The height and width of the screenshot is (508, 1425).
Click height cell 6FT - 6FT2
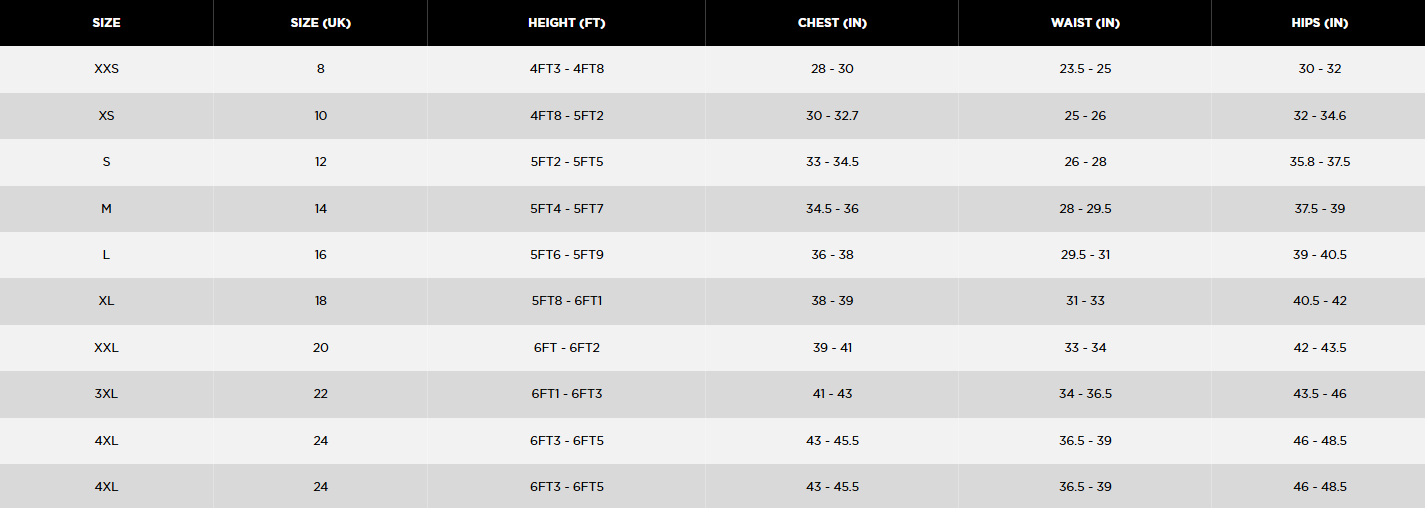click(566, 348)
